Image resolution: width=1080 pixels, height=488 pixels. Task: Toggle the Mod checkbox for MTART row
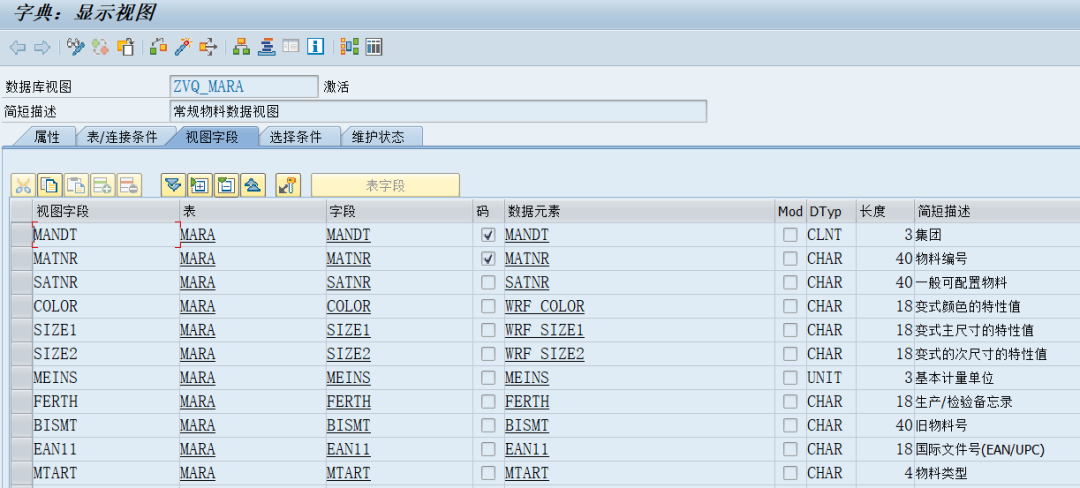coord(790,473)
